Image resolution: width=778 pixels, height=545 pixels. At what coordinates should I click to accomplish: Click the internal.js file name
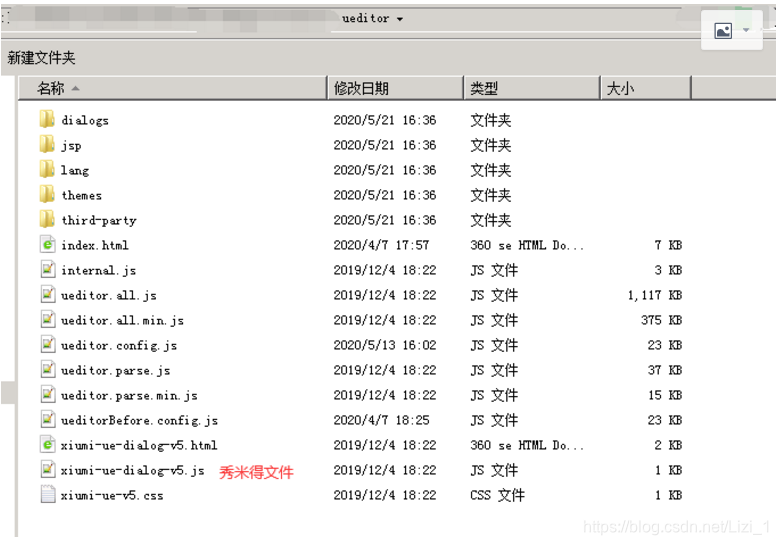pos(99,270)
